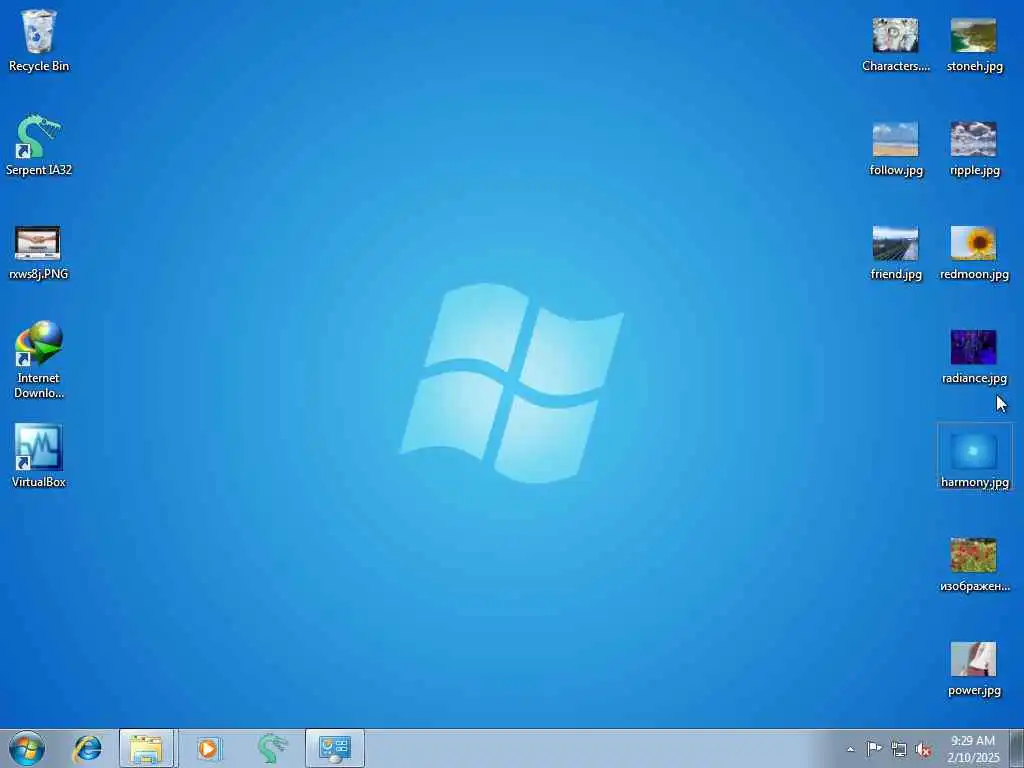Select the power.jpg file icon
1024x768 pixels.
tap(974, 669)
